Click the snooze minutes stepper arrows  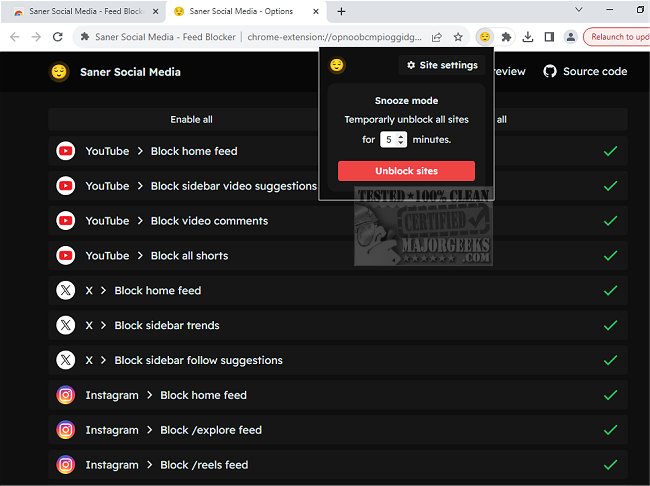[x=400, y=139]
